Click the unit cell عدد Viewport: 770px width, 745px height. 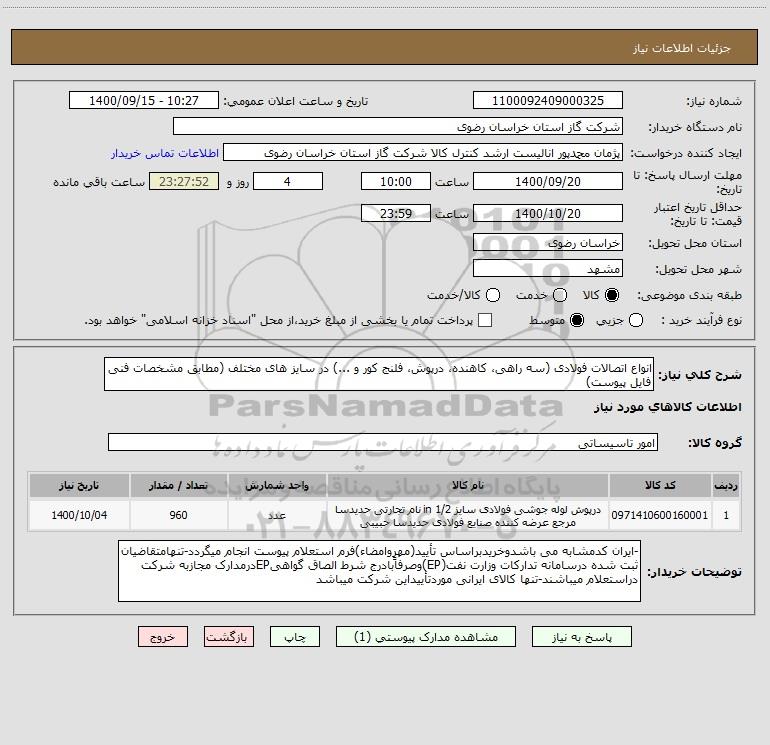point(277,515)
